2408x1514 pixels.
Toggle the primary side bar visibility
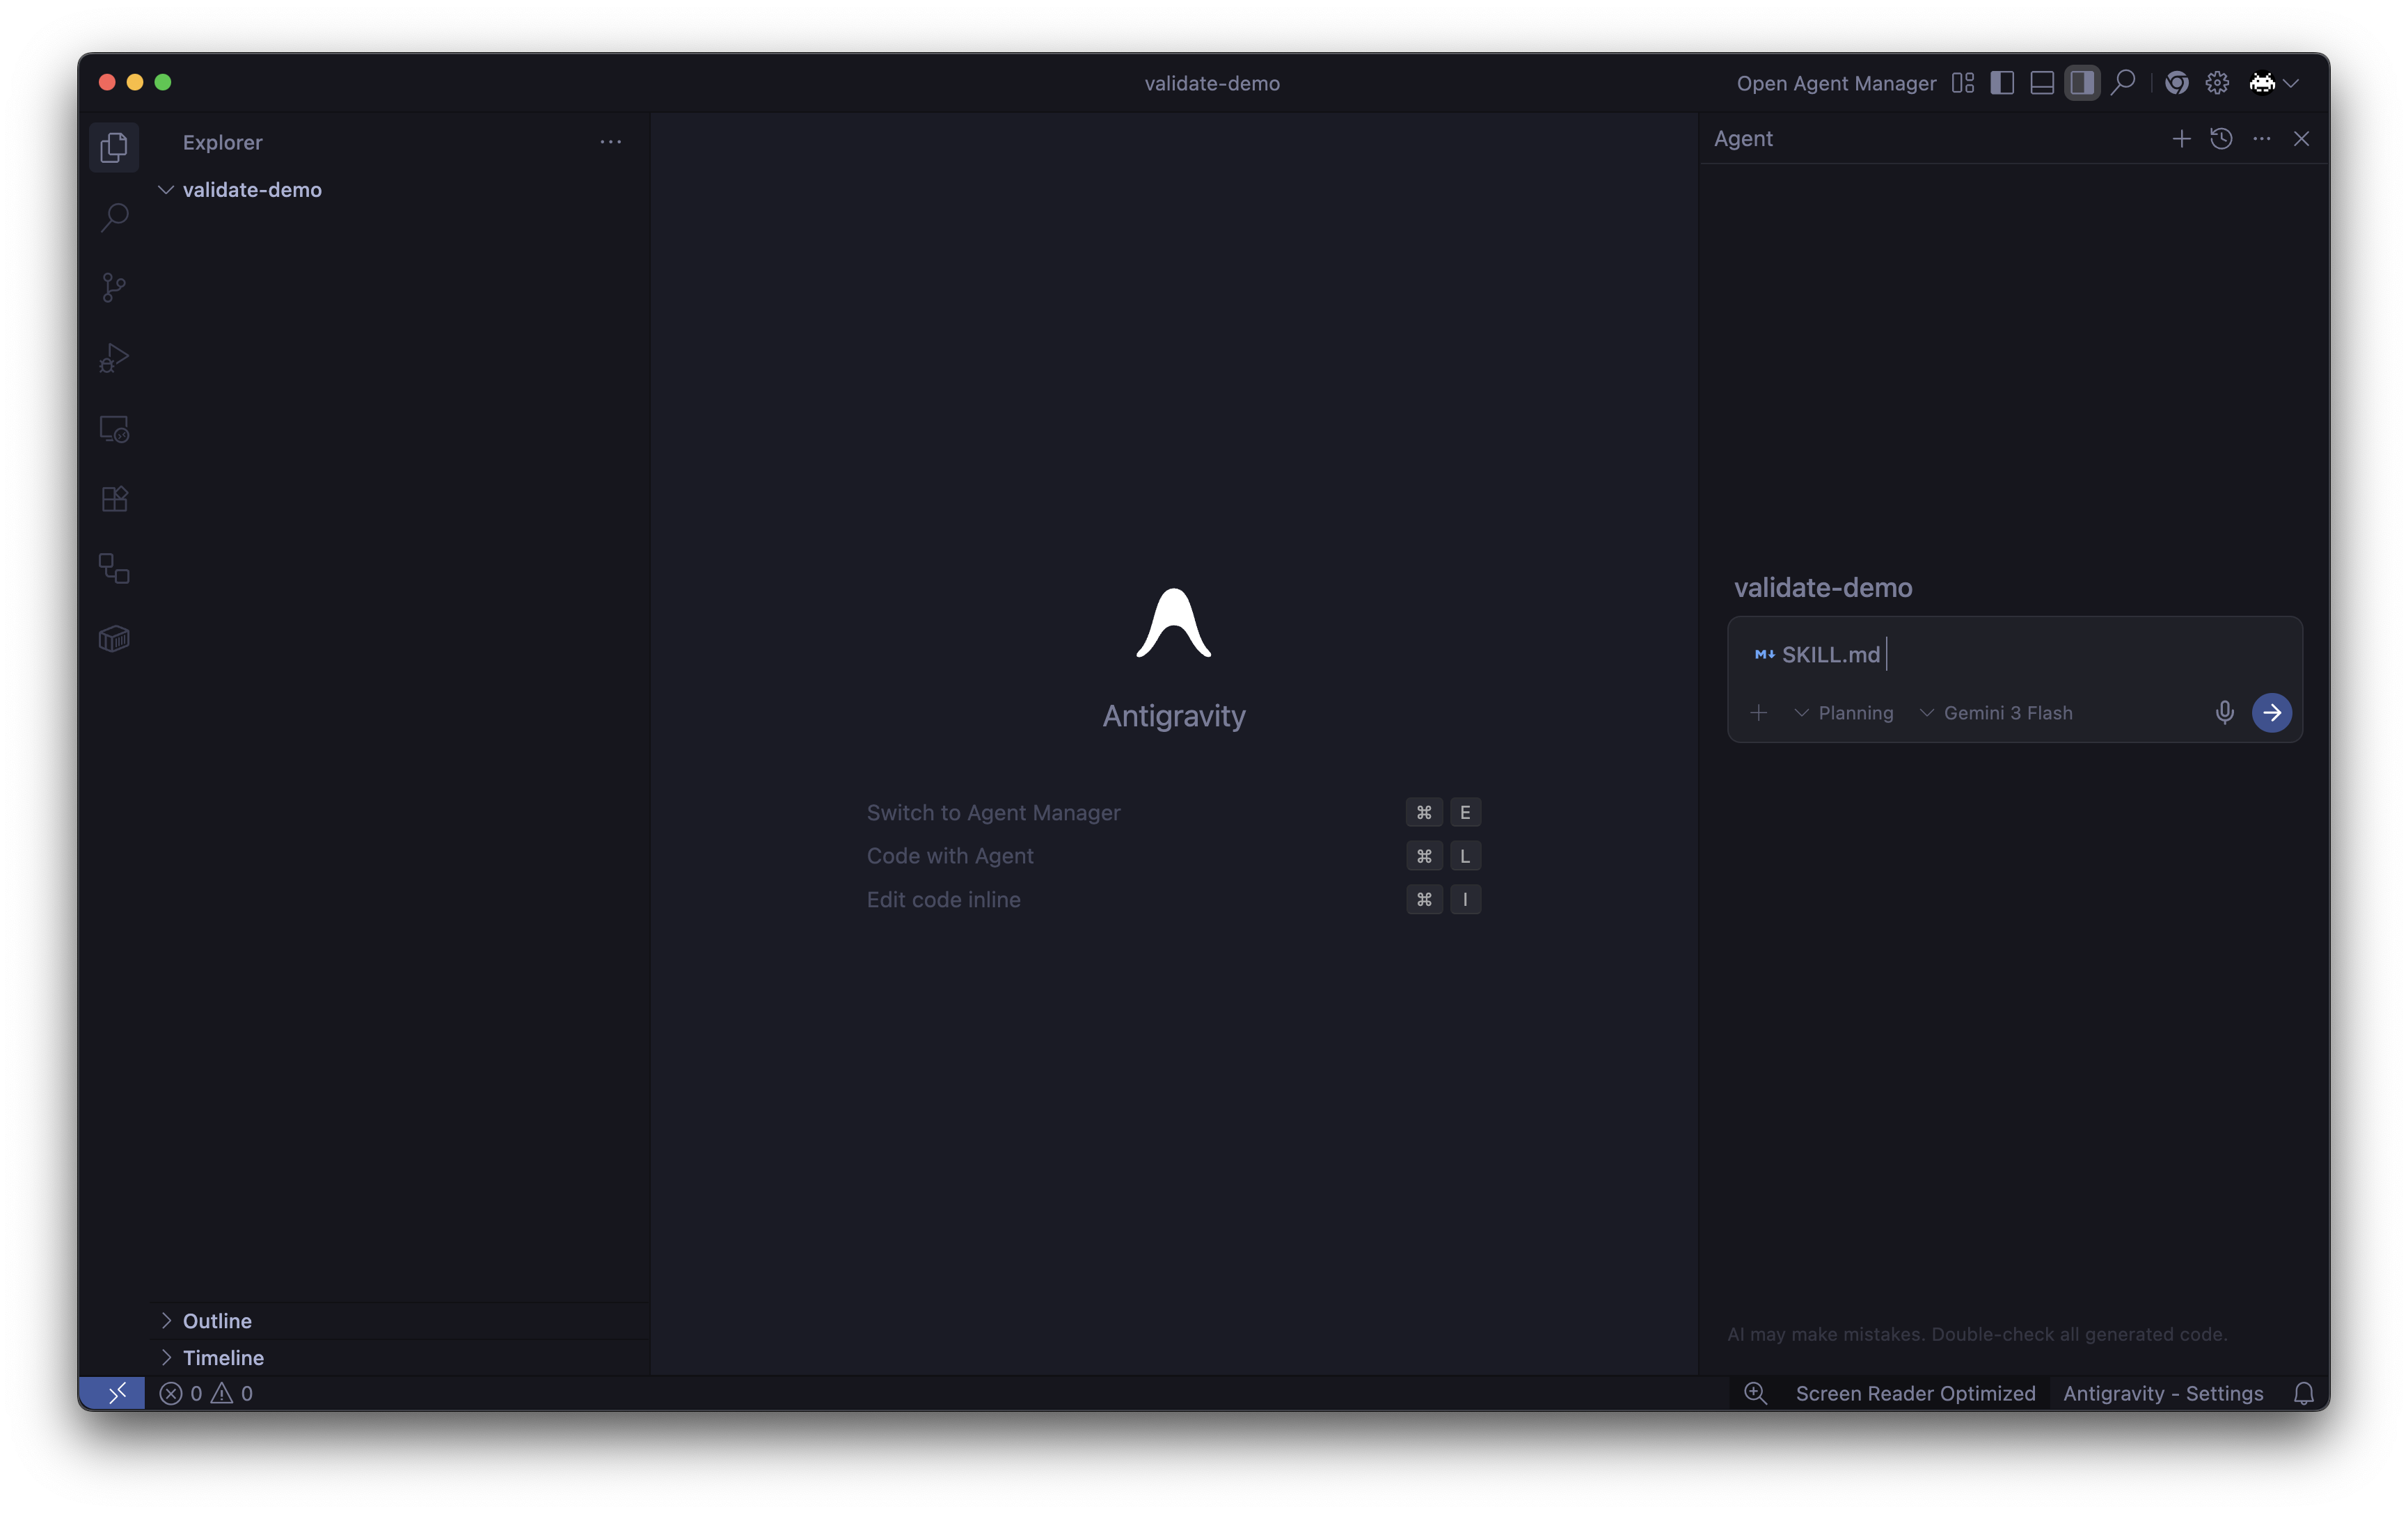(x=2002, y=83)
